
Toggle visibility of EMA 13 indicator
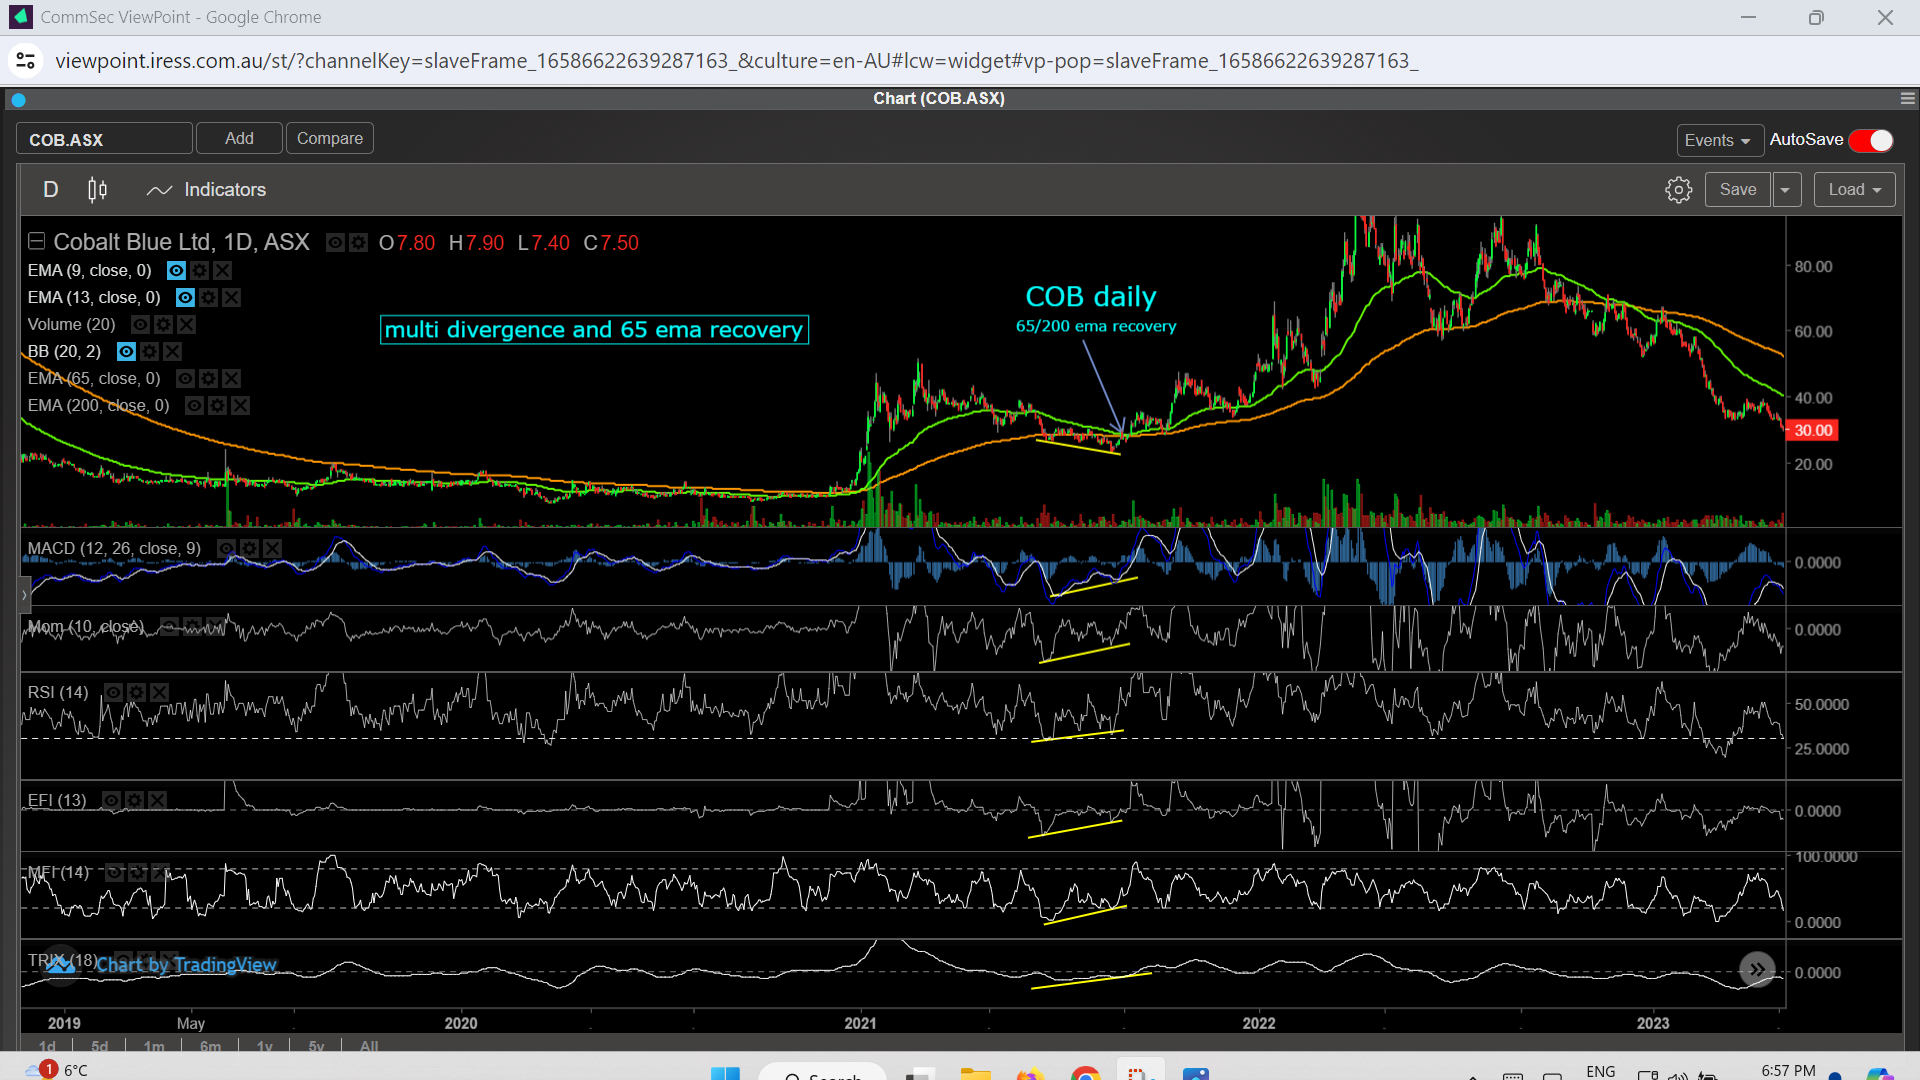click(185, 297)
